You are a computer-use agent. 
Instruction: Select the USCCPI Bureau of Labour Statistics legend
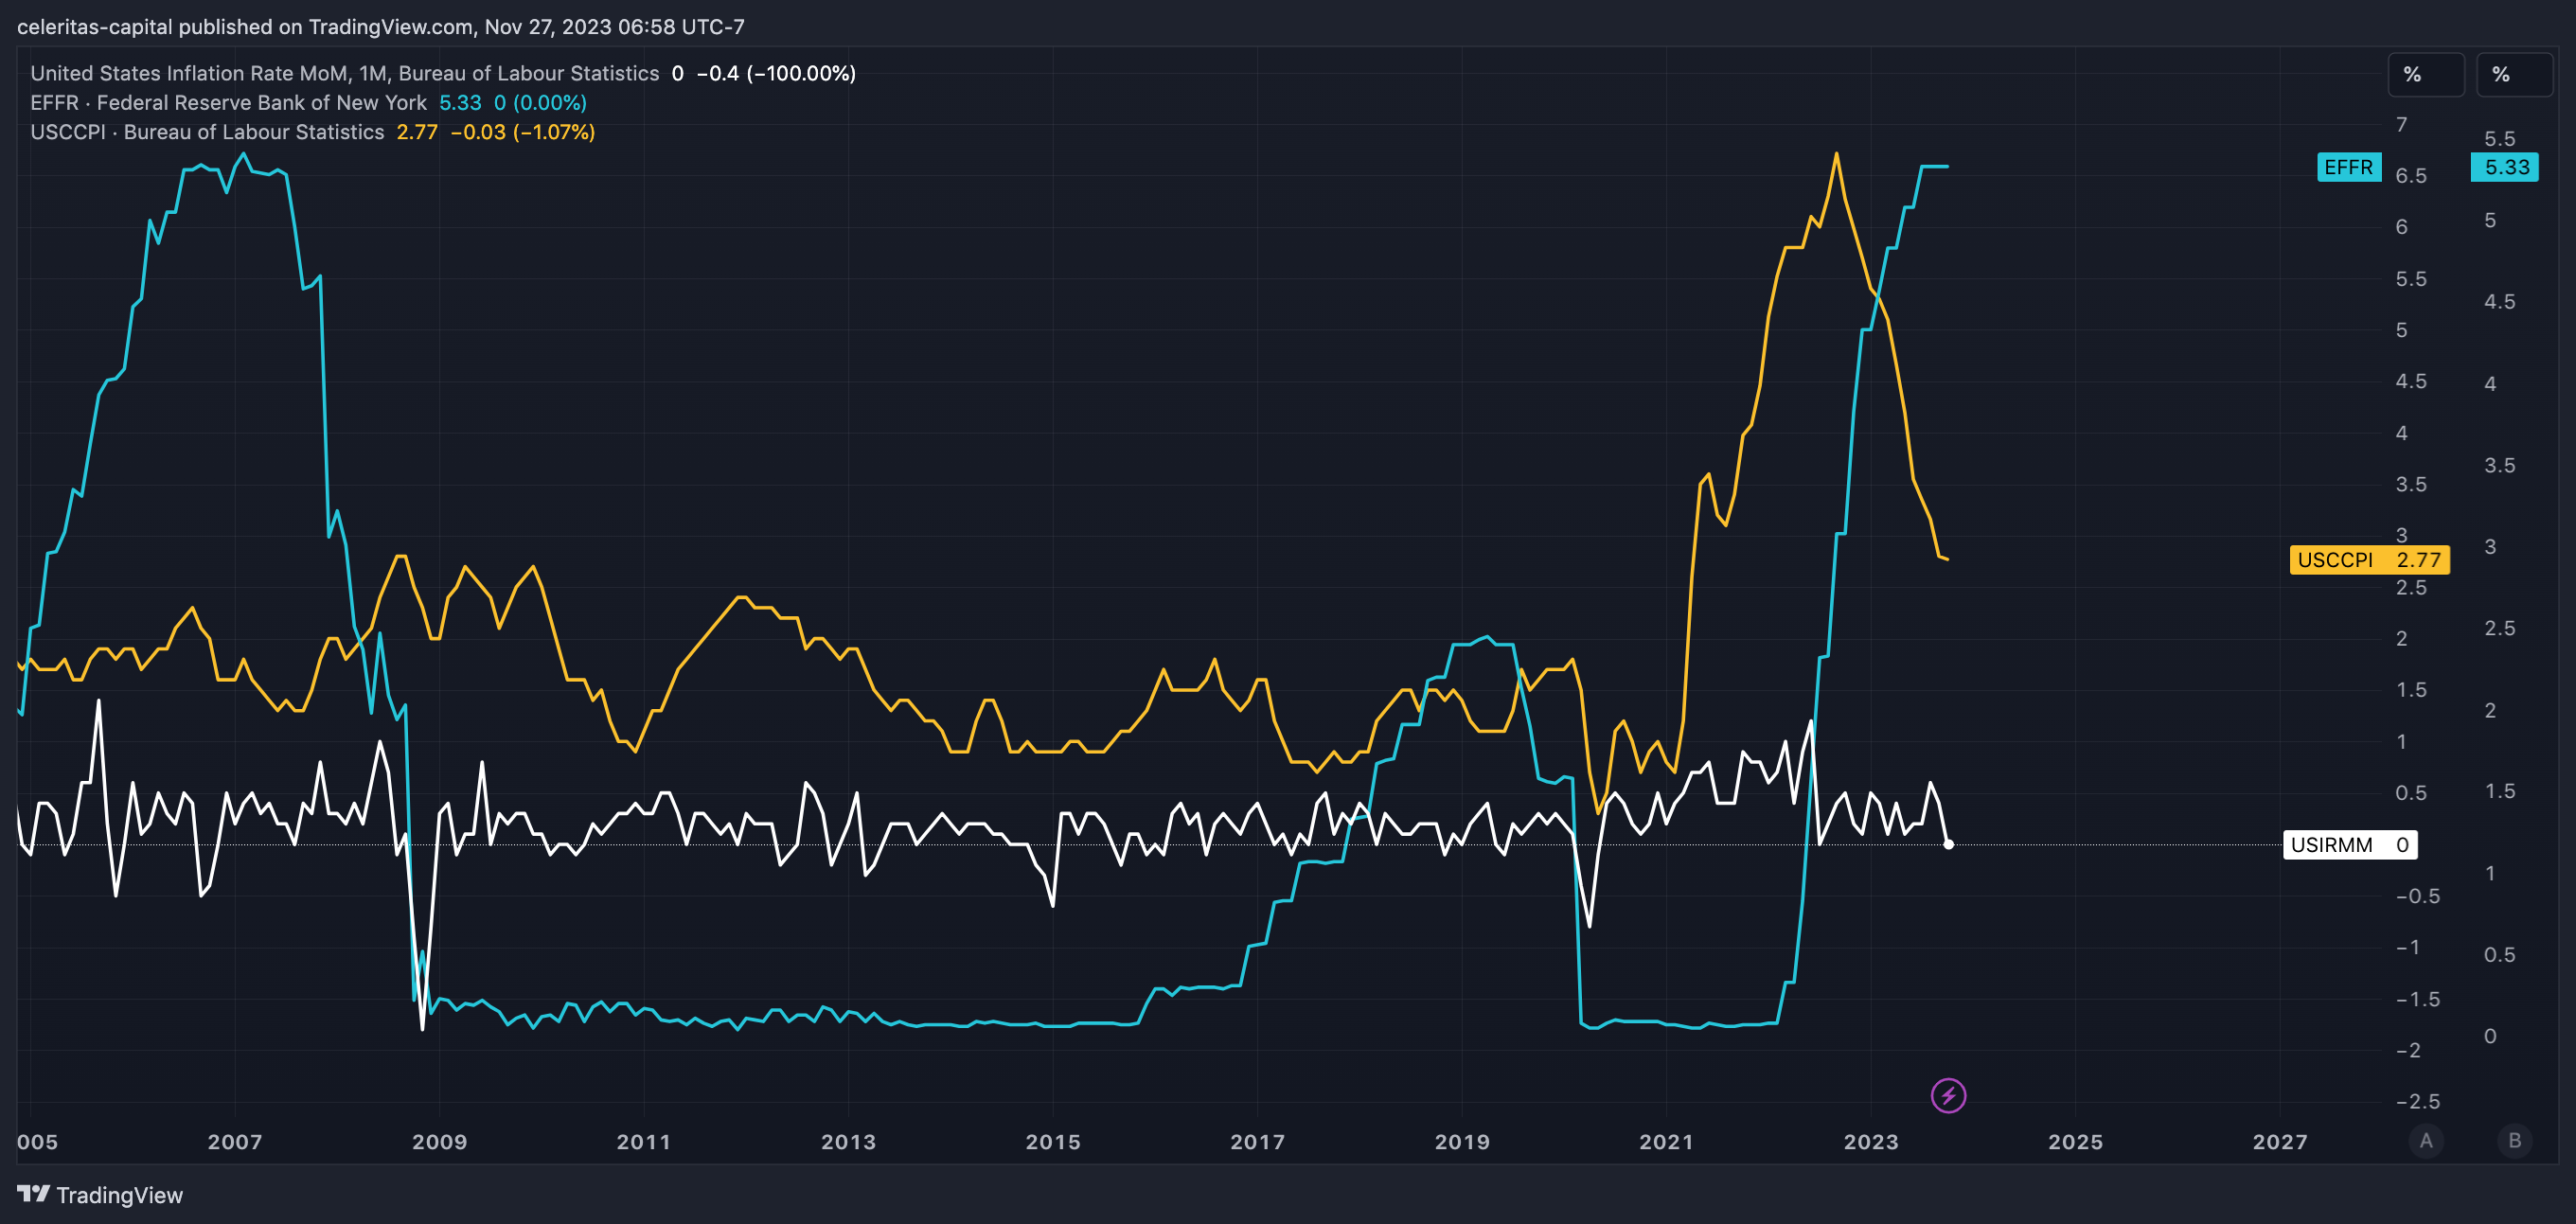click(x=207, y=132)
